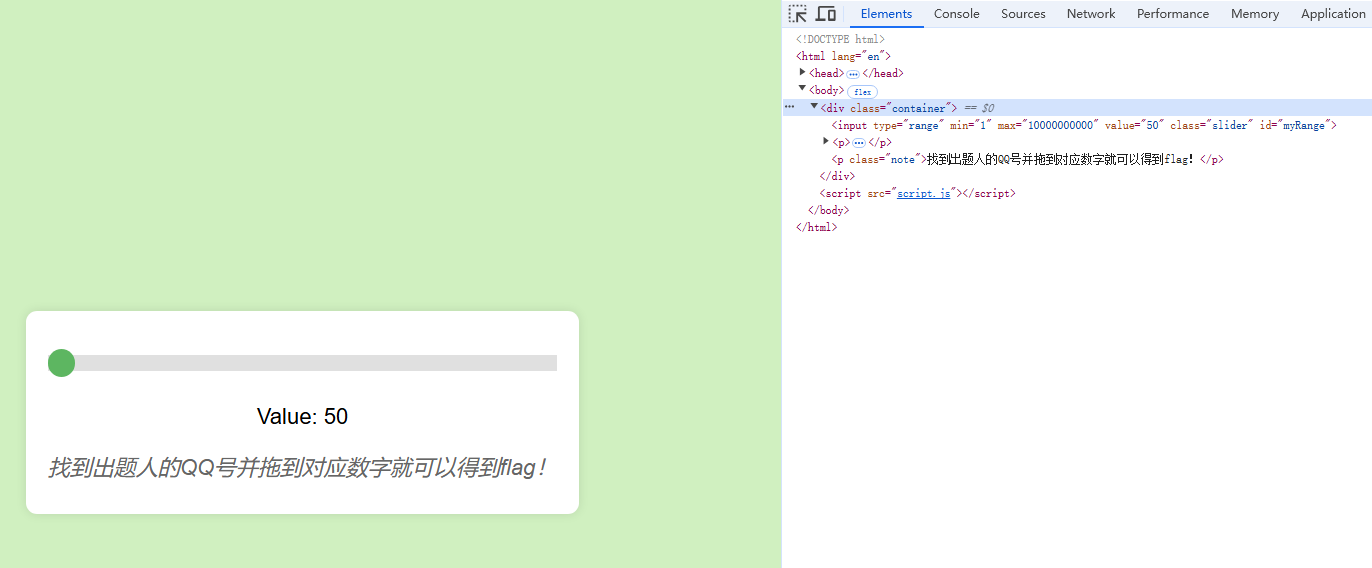Expand the head element node

(802, 73)
